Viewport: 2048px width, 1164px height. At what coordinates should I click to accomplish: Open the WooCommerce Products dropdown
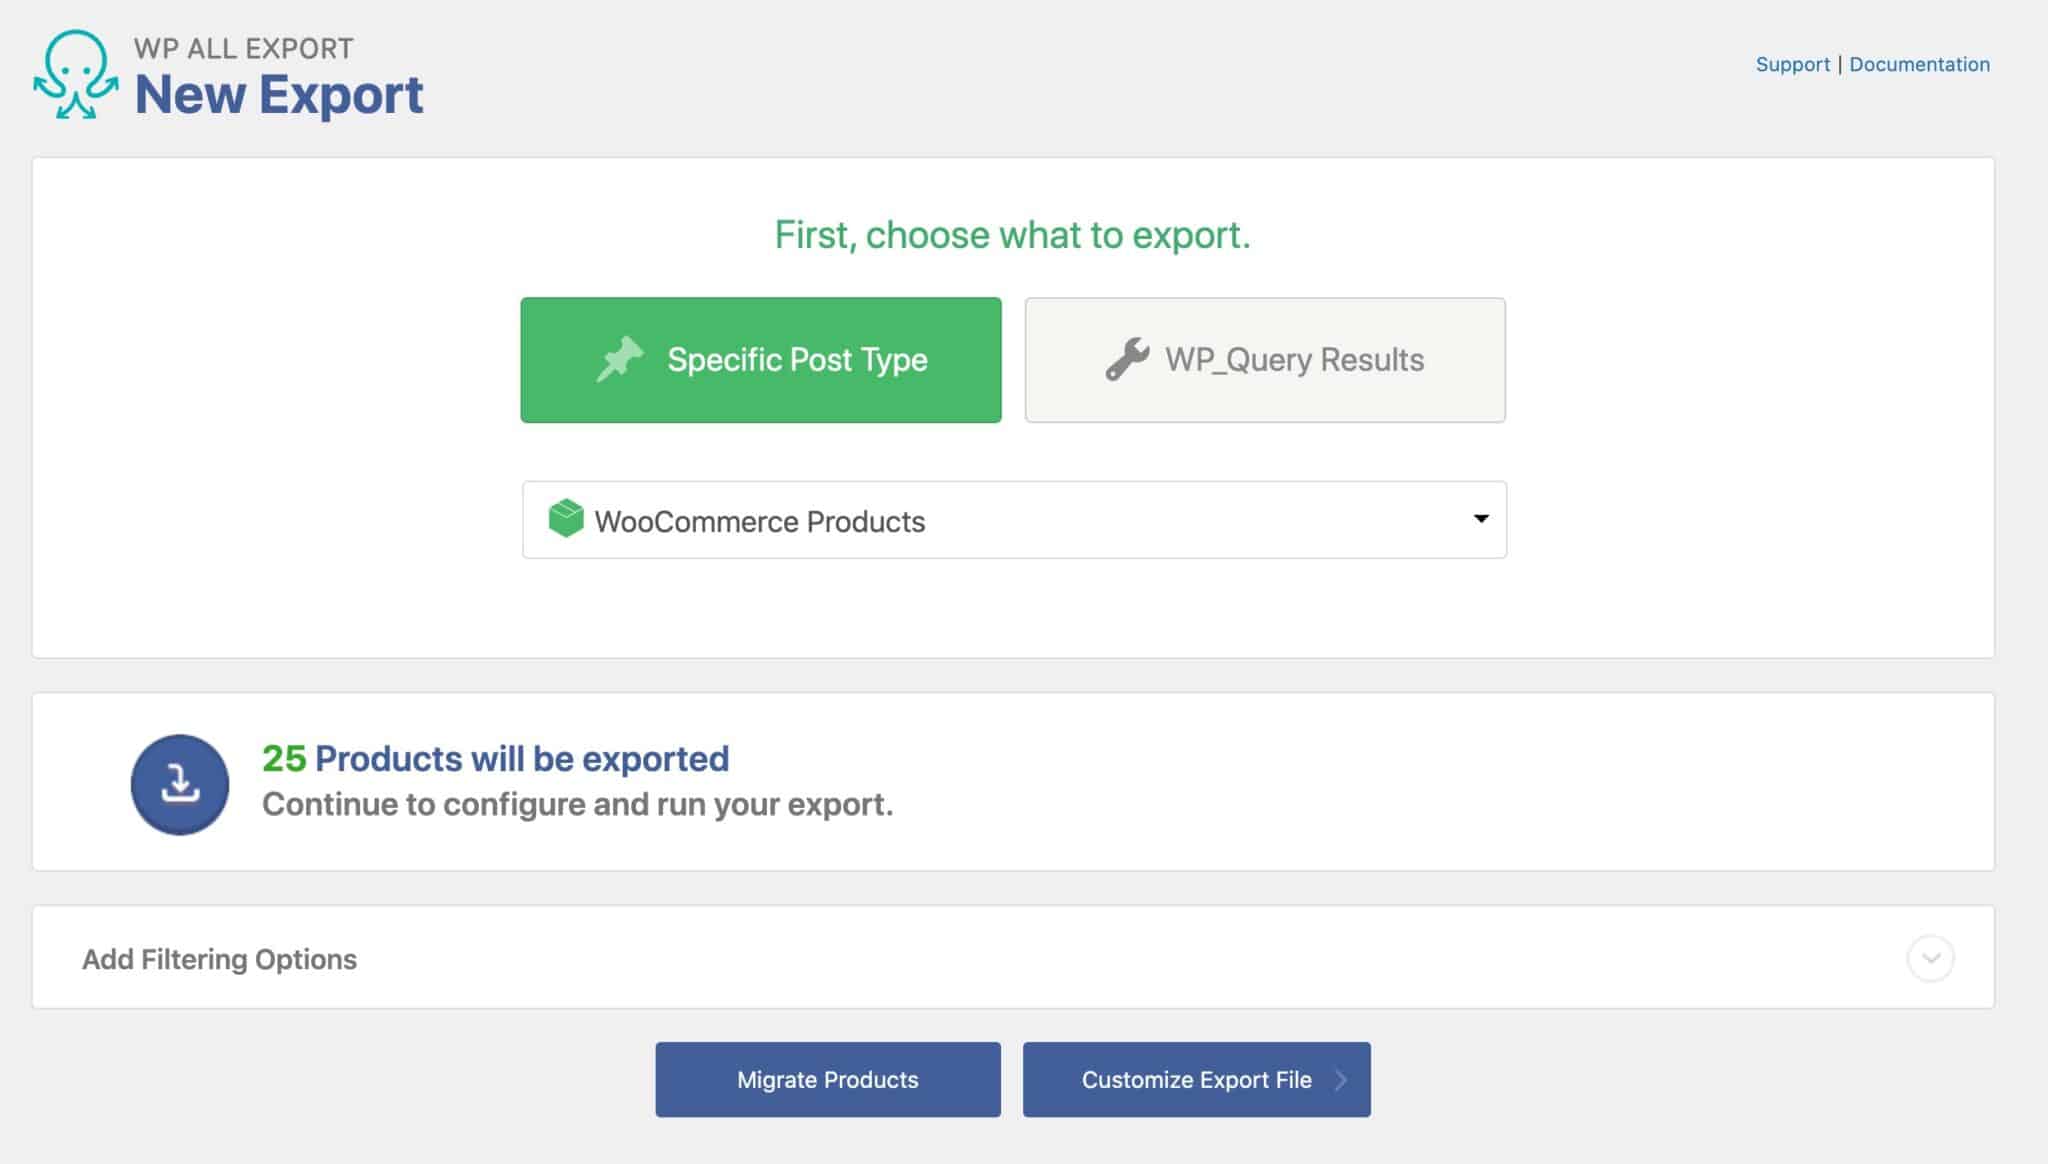tap(1013, 519)
